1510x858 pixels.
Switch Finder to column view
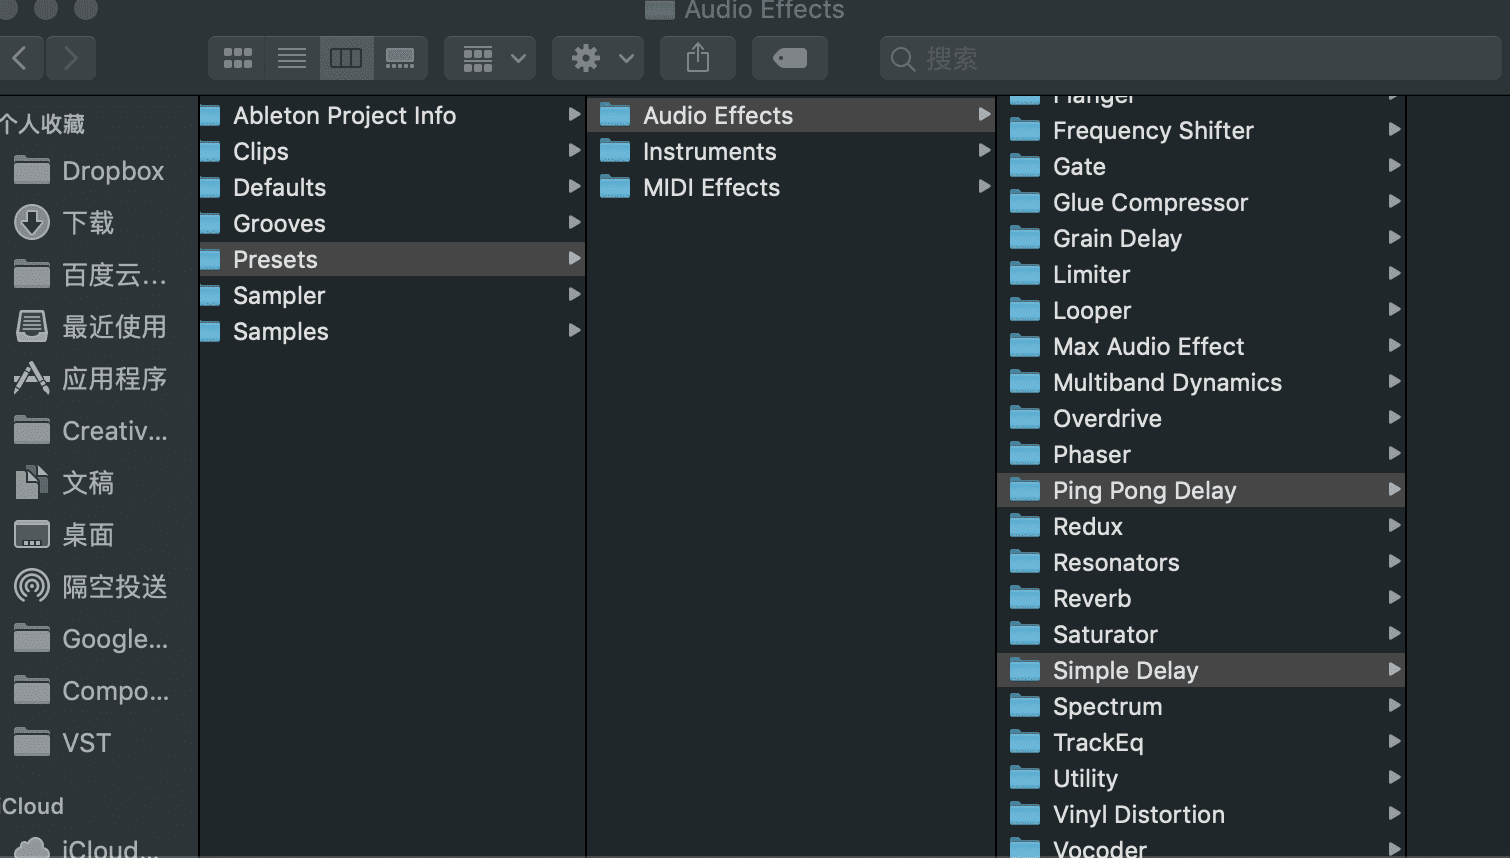coord(346,58)
